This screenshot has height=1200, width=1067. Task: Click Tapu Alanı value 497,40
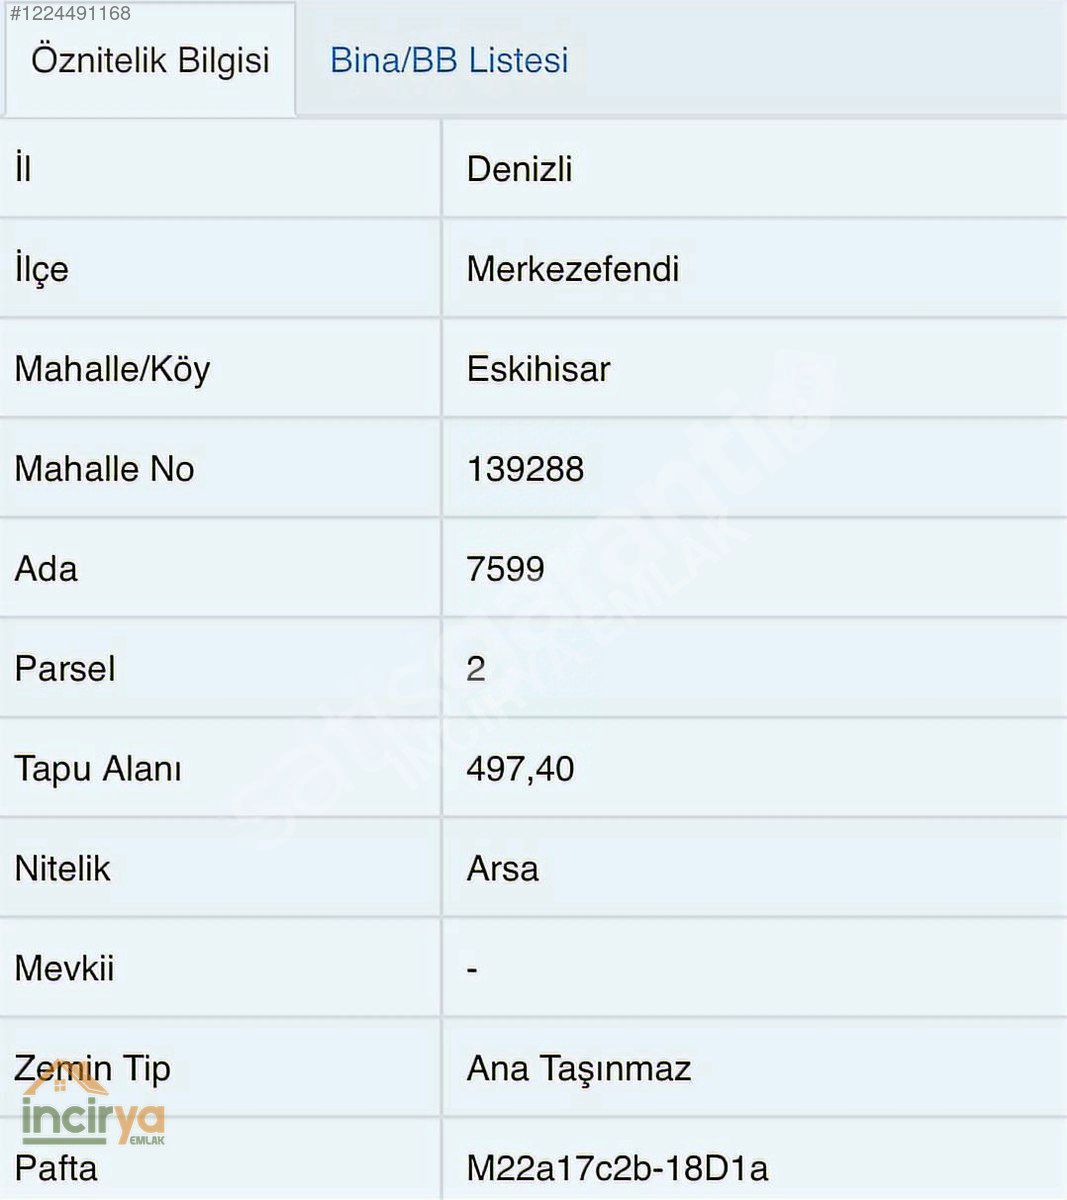pyautogui.click(x=520, y=769)
